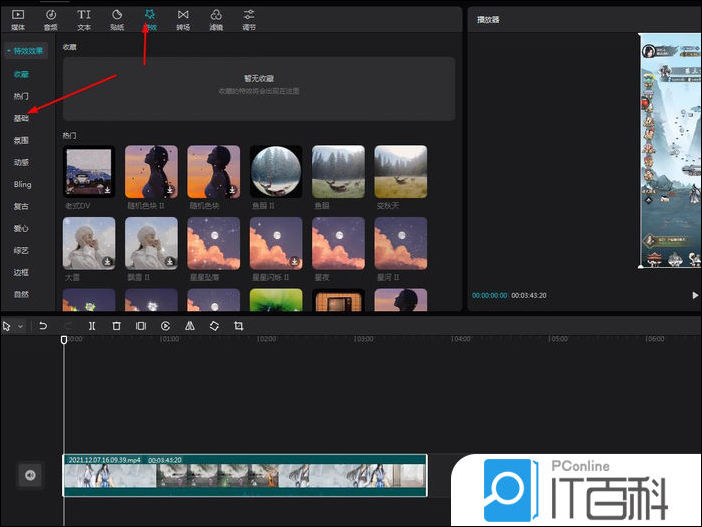Select the 老式DV effect thumbnail
This screenshot has height=527, width=702.
click(x=89, y=170)
